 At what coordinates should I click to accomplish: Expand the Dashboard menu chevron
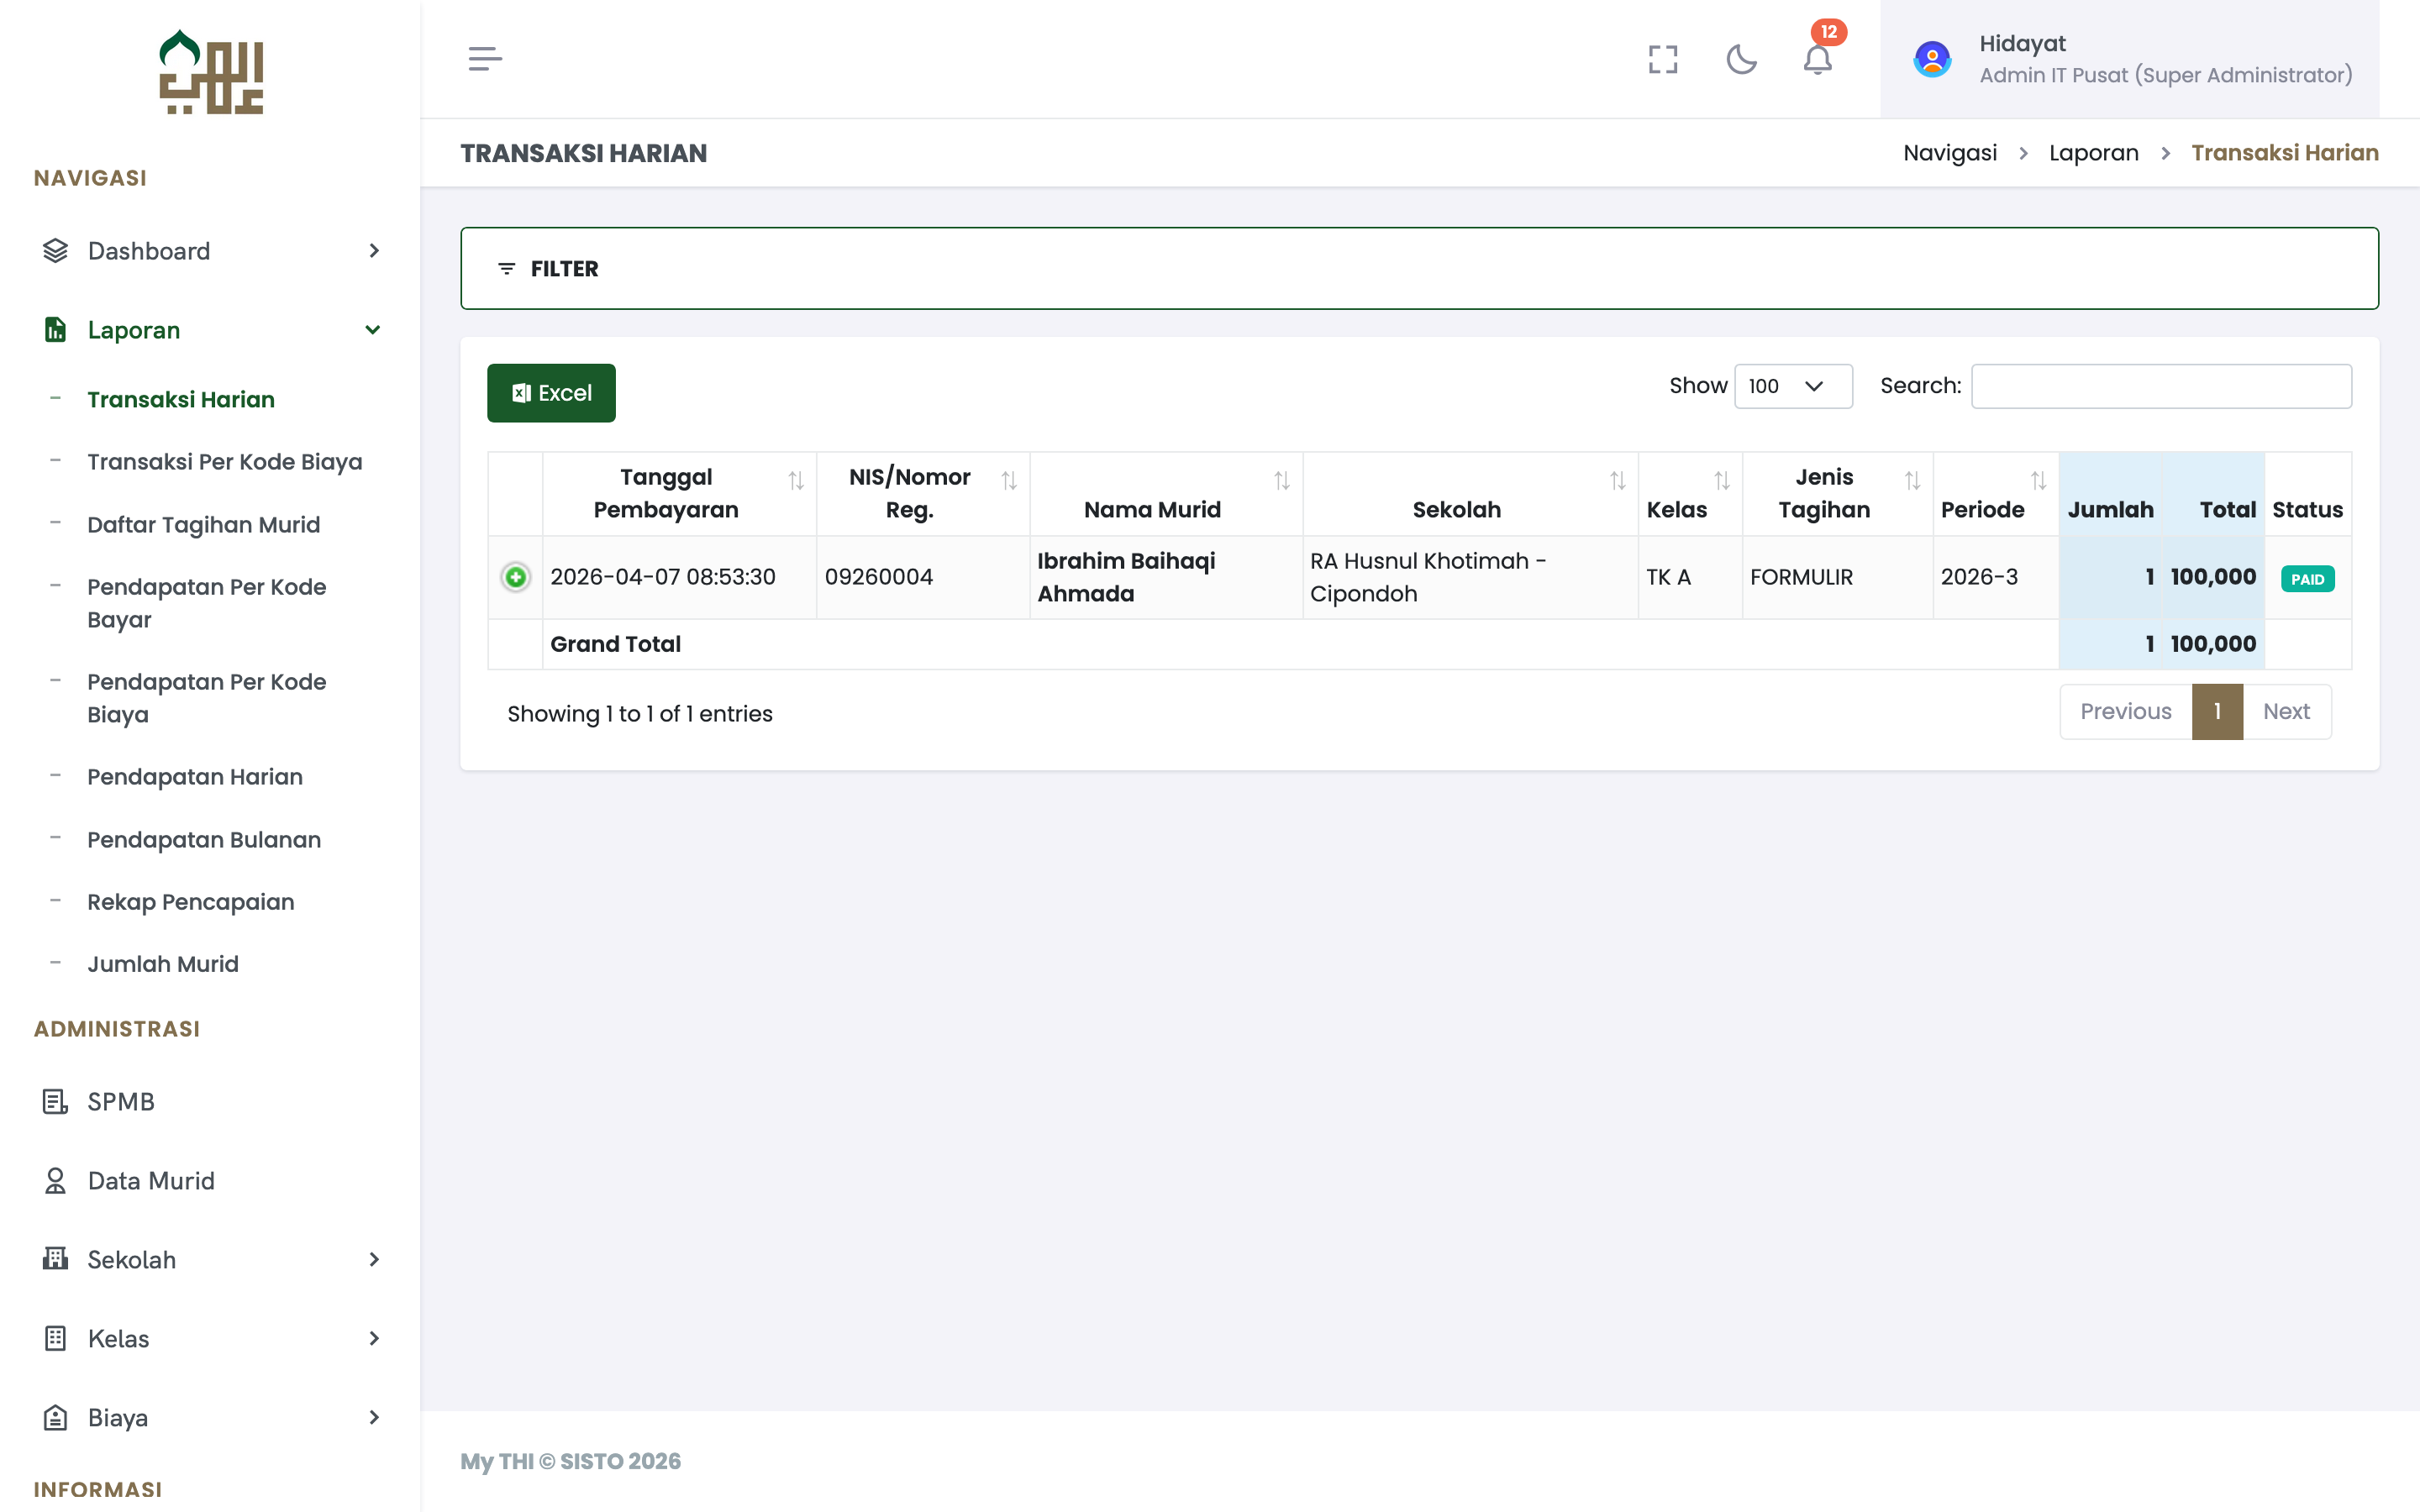[374, 251]
